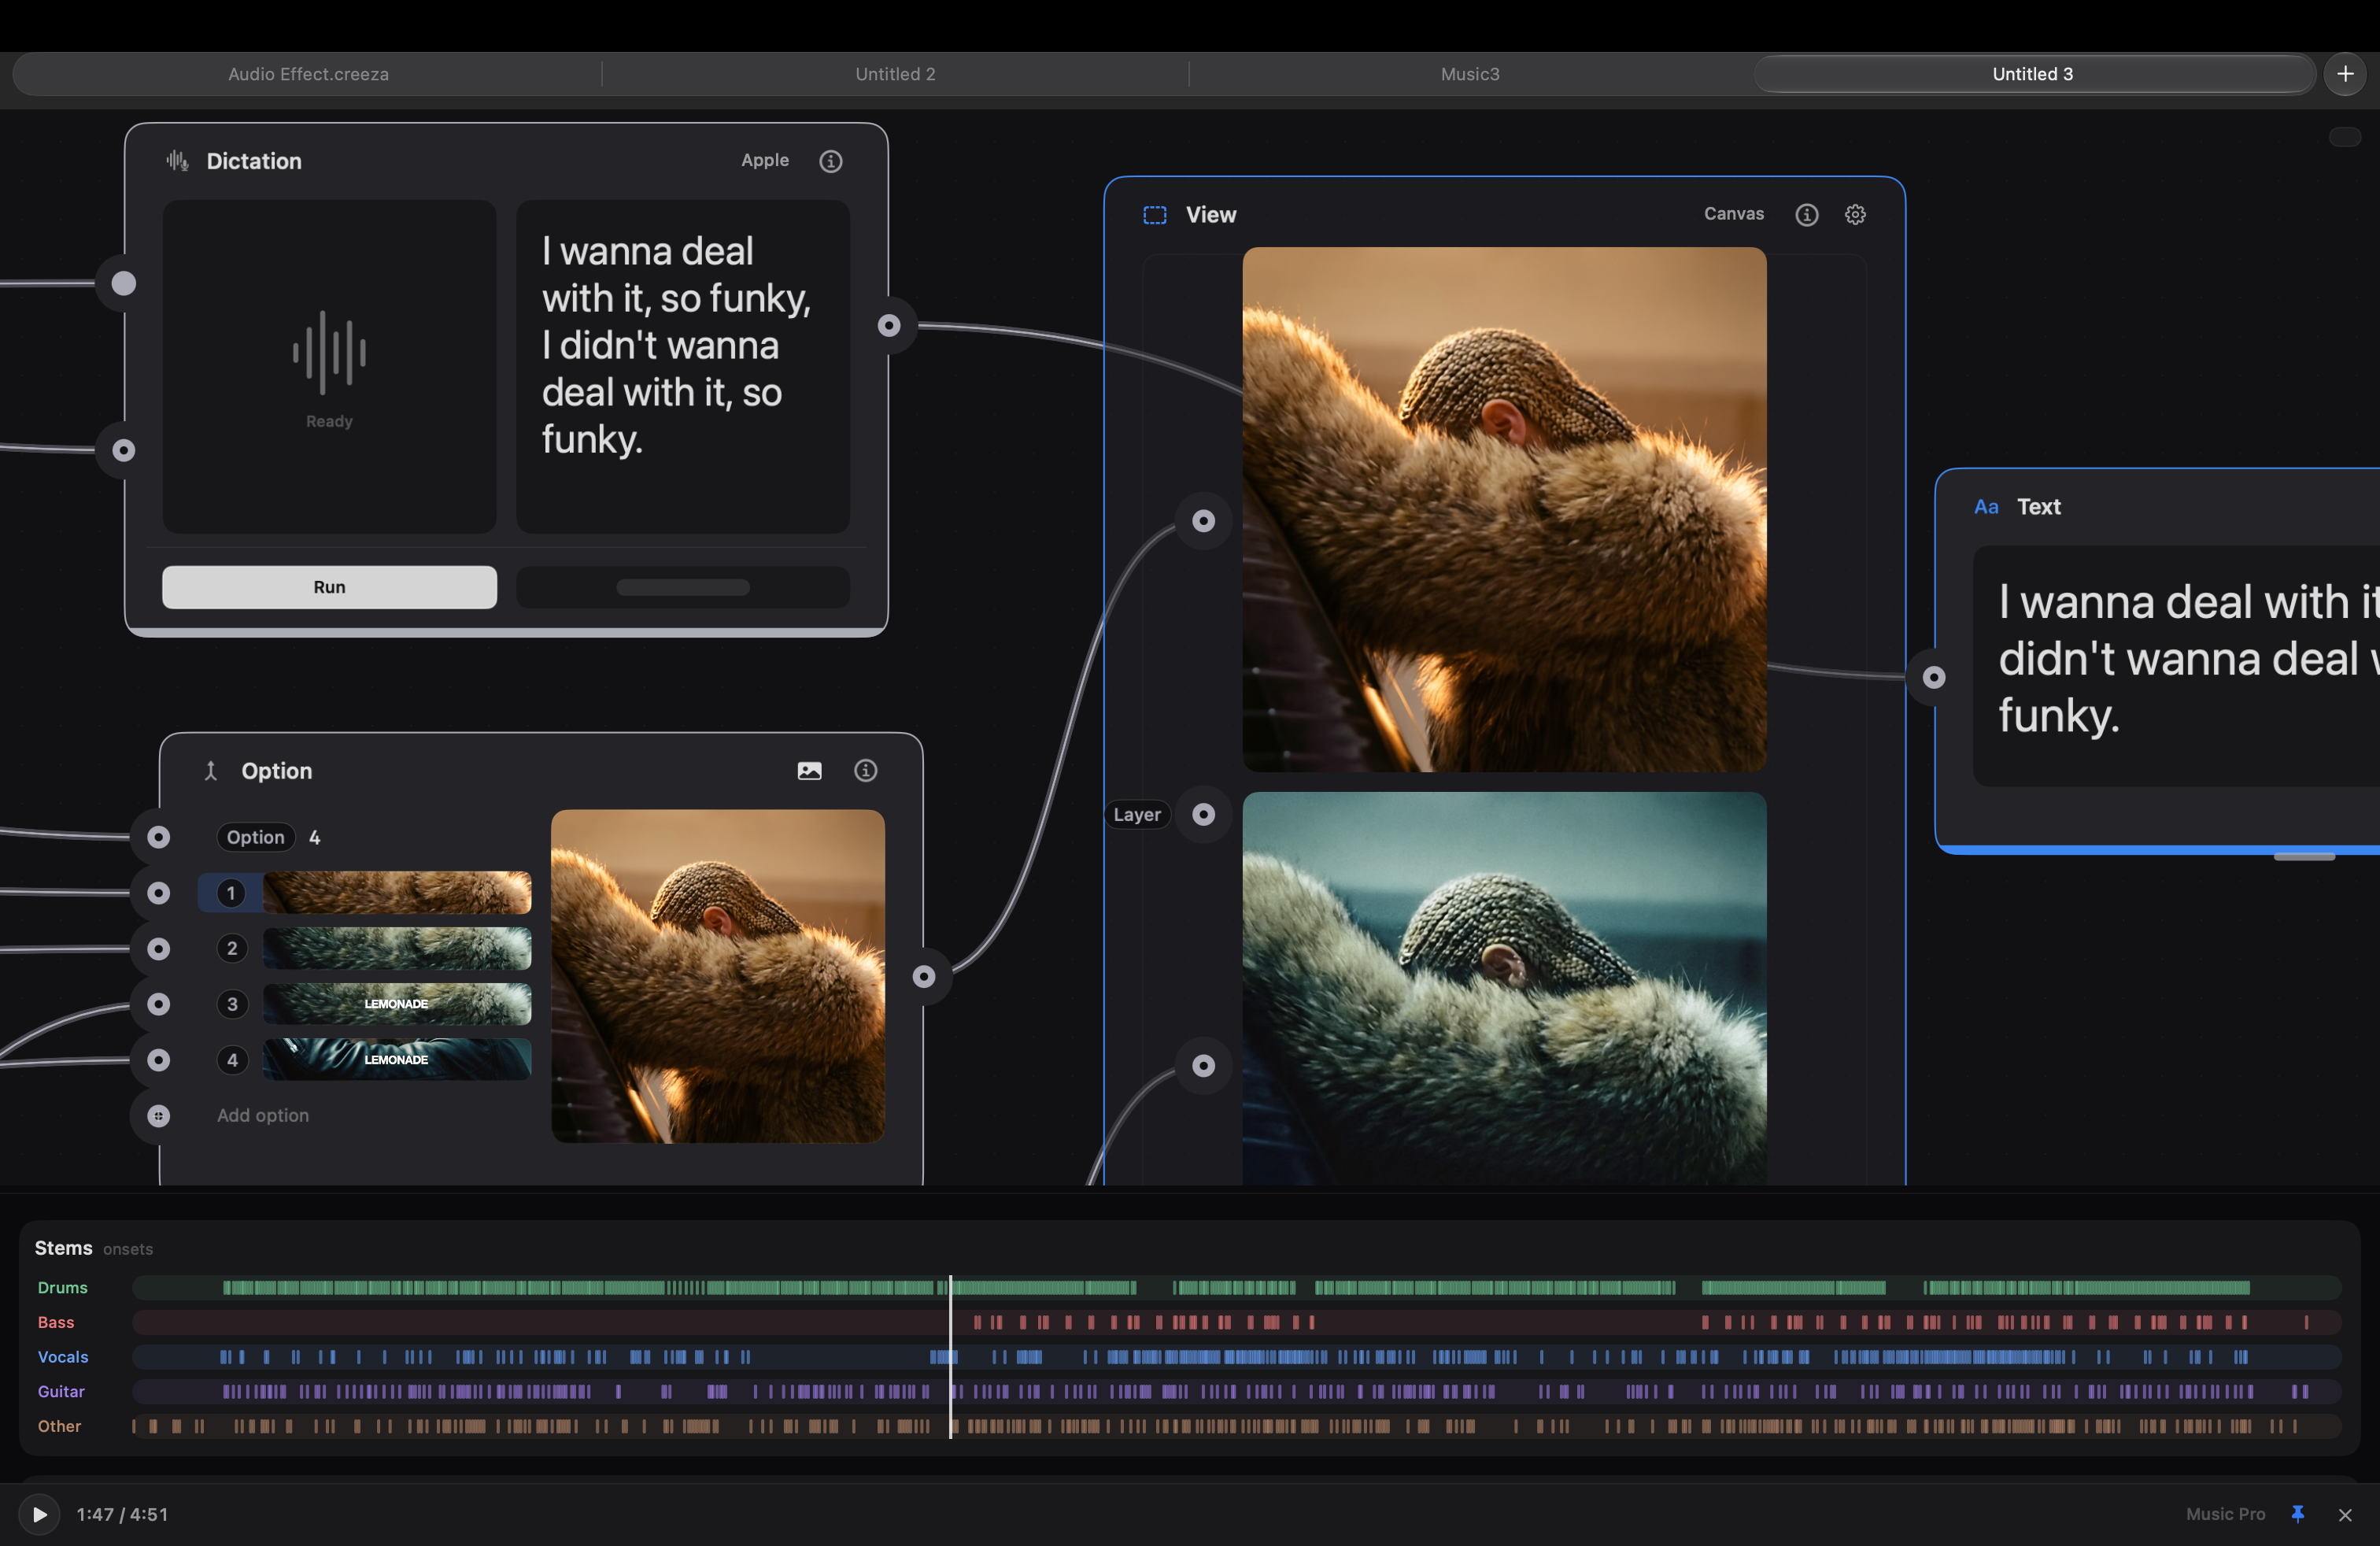Screen dimensions: 2380x1546
Task: Switch to Audio Effect.creeza tab
Action: [308, 74]
